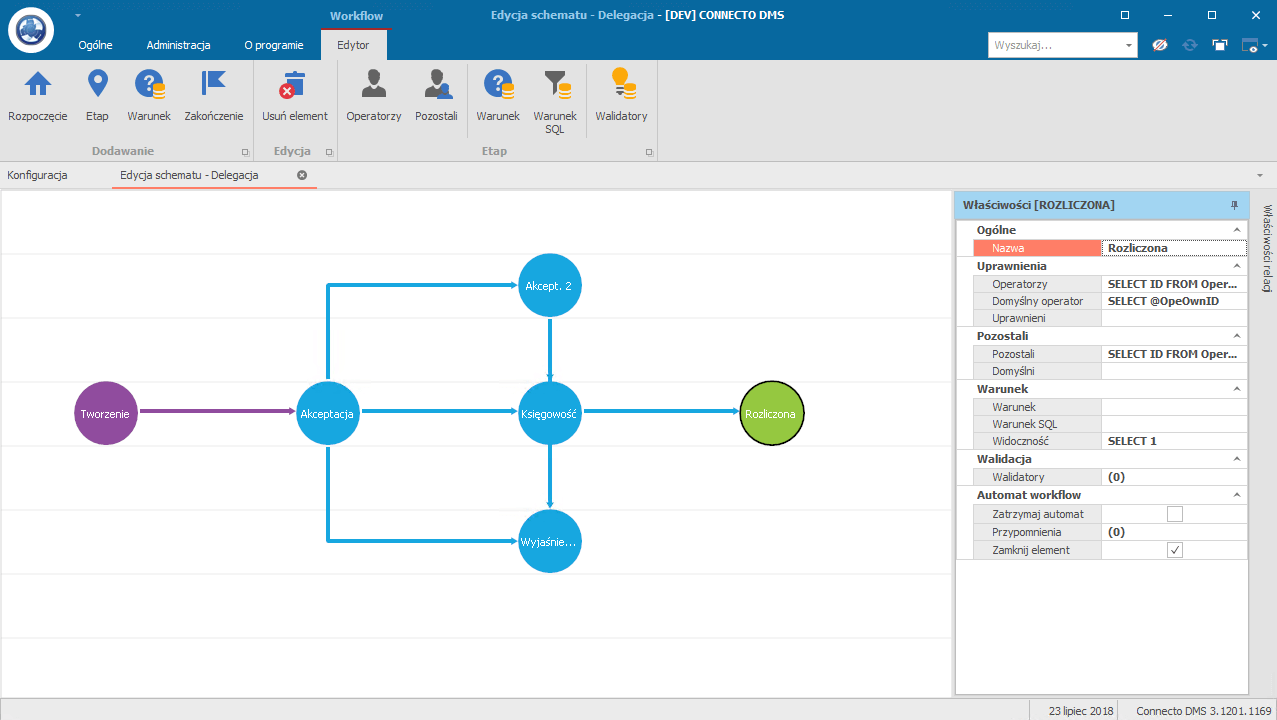Screen dimensions: 1277x720
Task: Select the green Rozliczona node
Action: point(771,412)
